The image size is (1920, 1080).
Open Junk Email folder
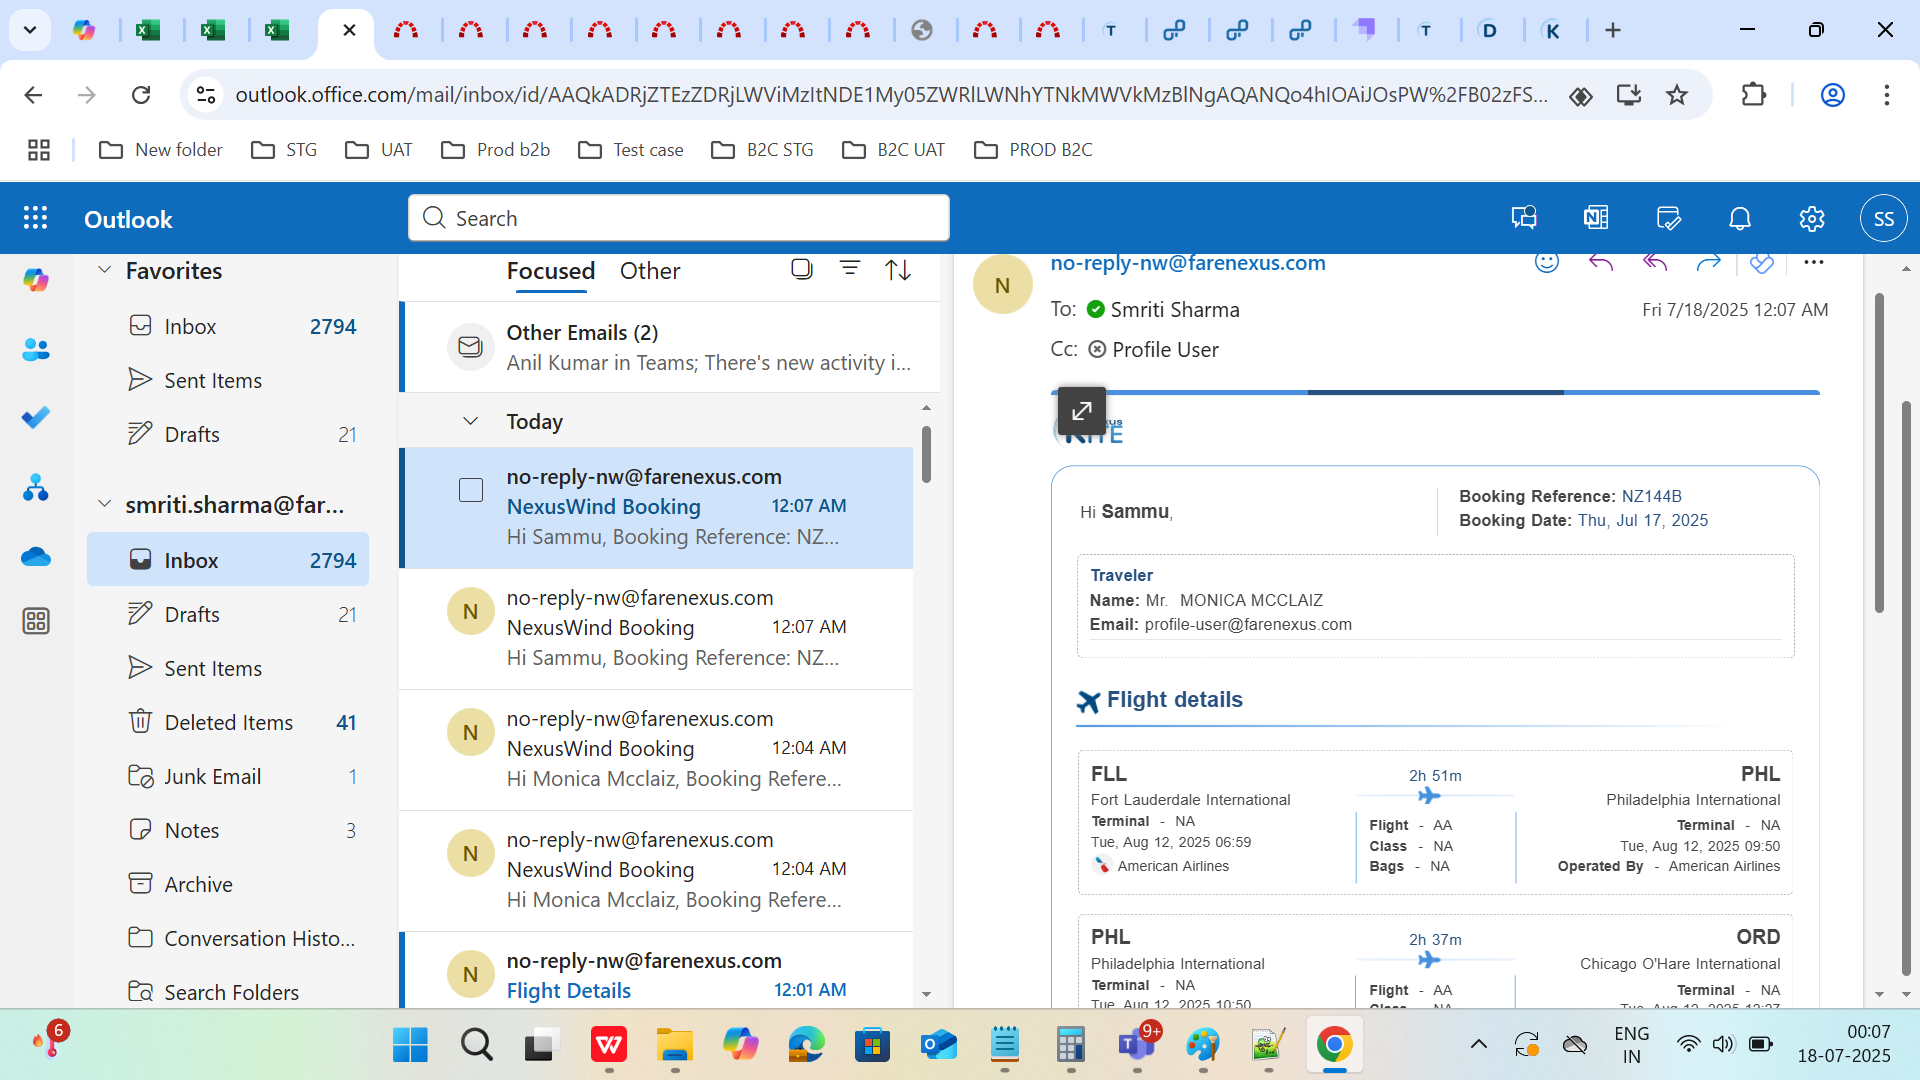228,776
